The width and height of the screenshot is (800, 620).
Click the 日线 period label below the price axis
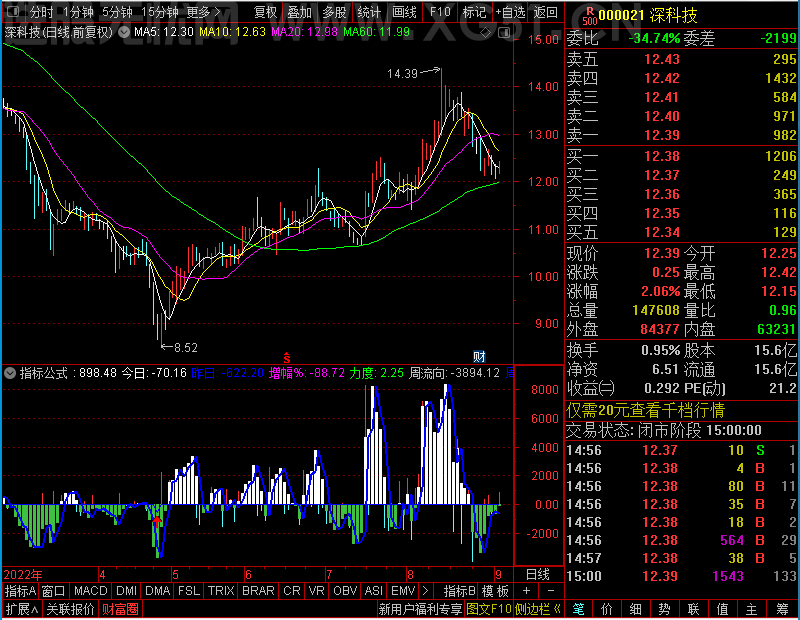[538, 574]
